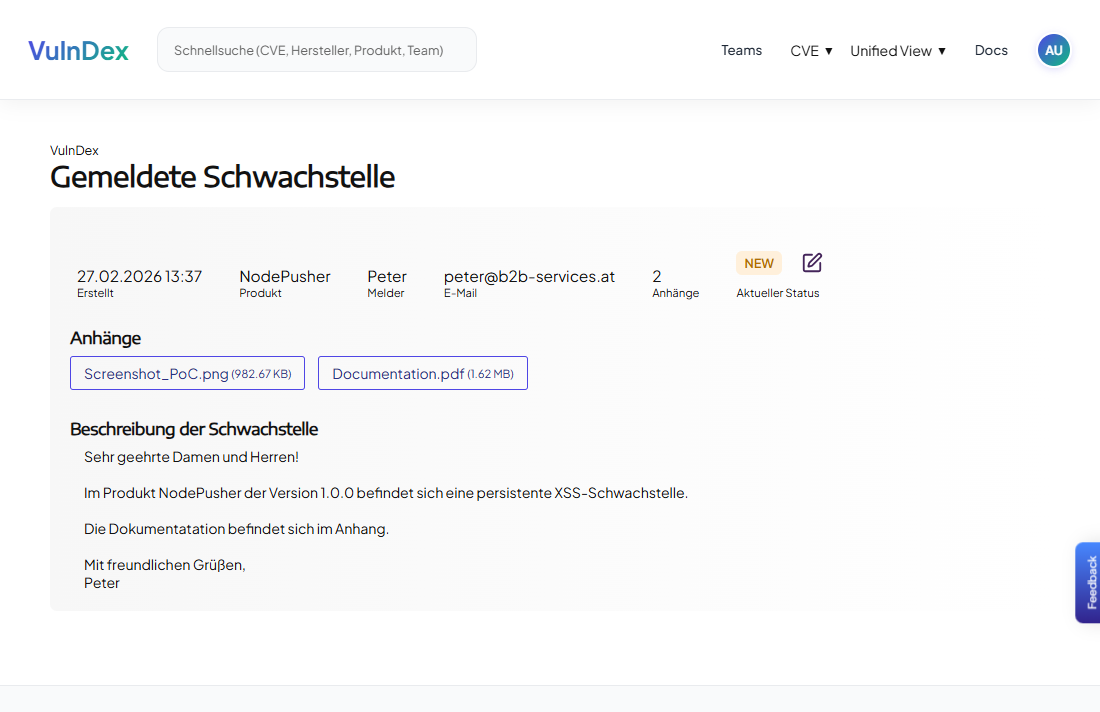Screen dimensions: 1100x712
Task: Click the Melder name Peter
Action: [386, 276]
